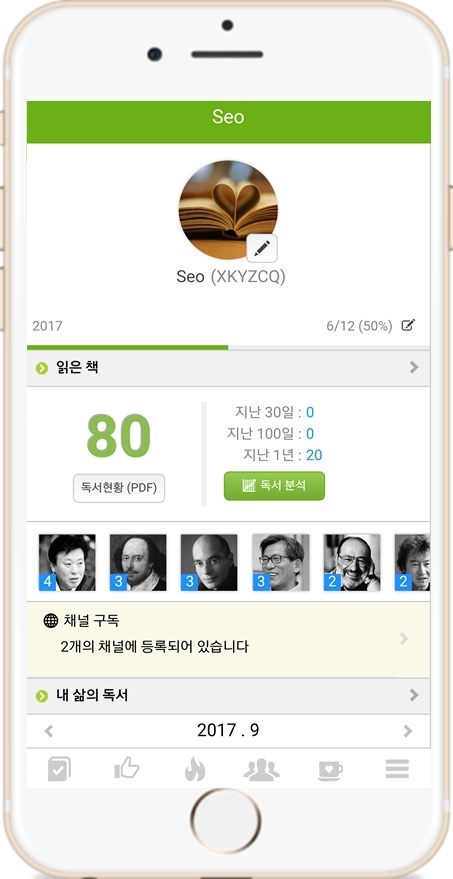Select the first author thumbnail with badge 4

click(x=67, y=562)
